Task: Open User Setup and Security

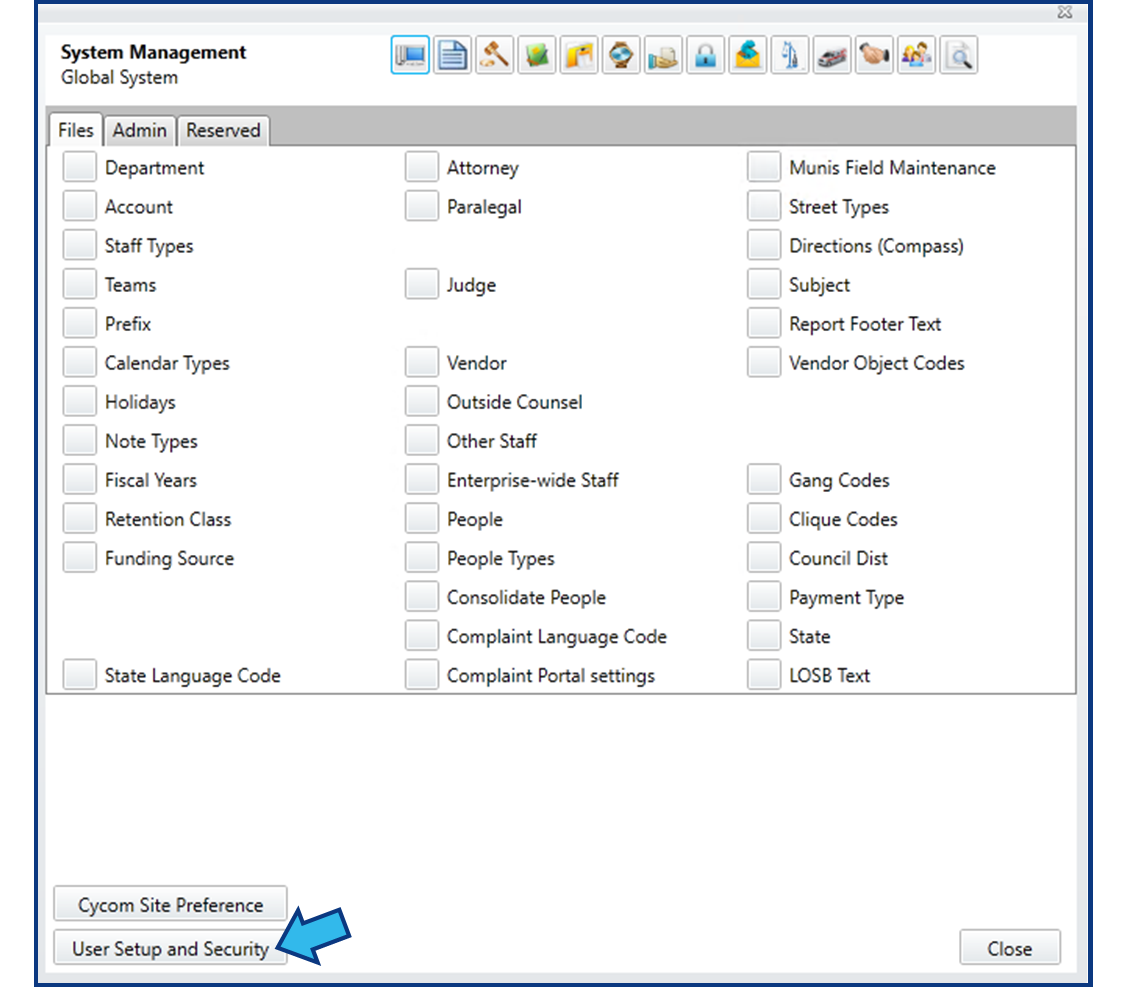Action: [171, 949]
